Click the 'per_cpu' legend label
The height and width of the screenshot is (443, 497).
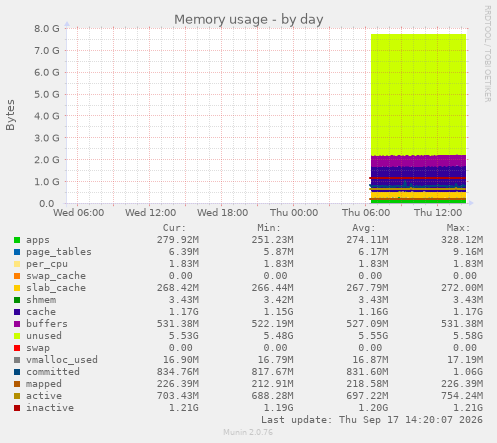pyautogui.click(x=47, y=264)
